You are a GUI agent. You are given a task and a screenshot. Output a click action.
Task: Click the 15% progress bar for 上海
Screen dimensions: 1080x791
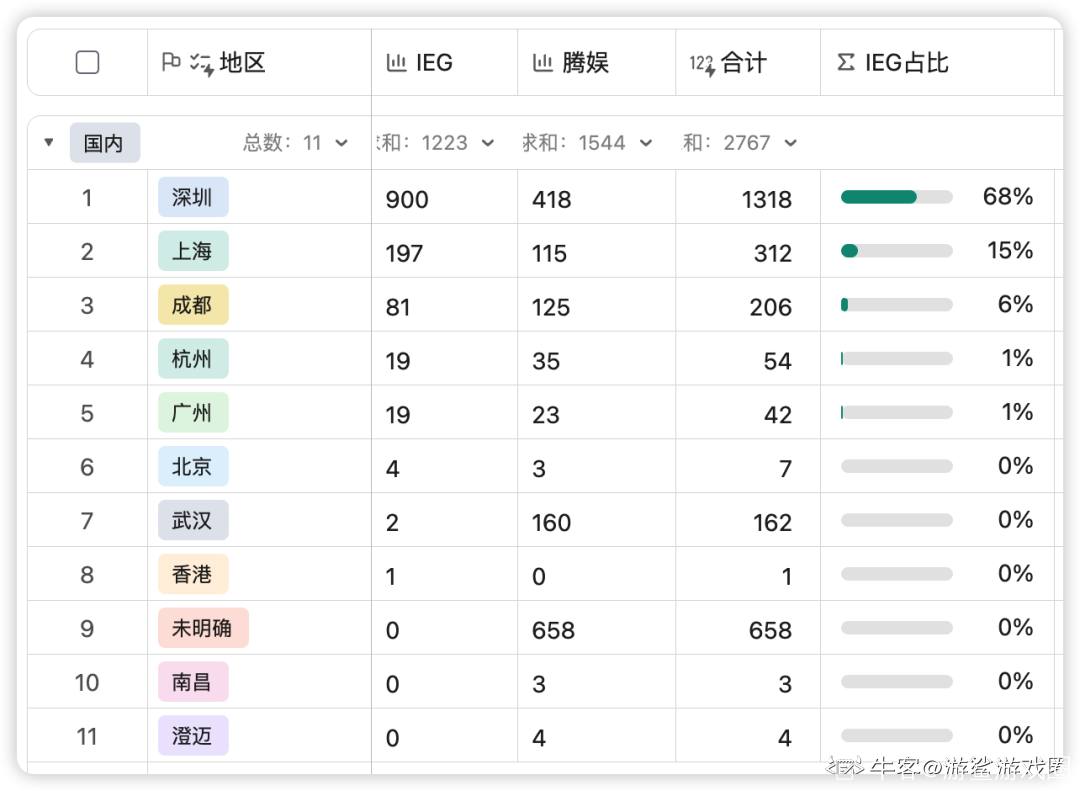click(x=897, y=251)
